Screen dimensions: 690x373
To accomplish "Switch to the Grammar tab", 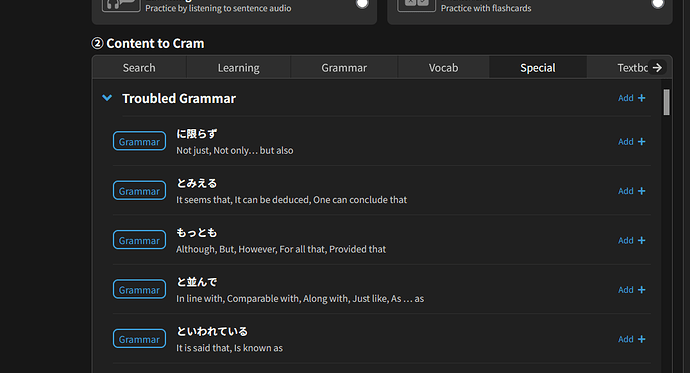I will 344,68.
